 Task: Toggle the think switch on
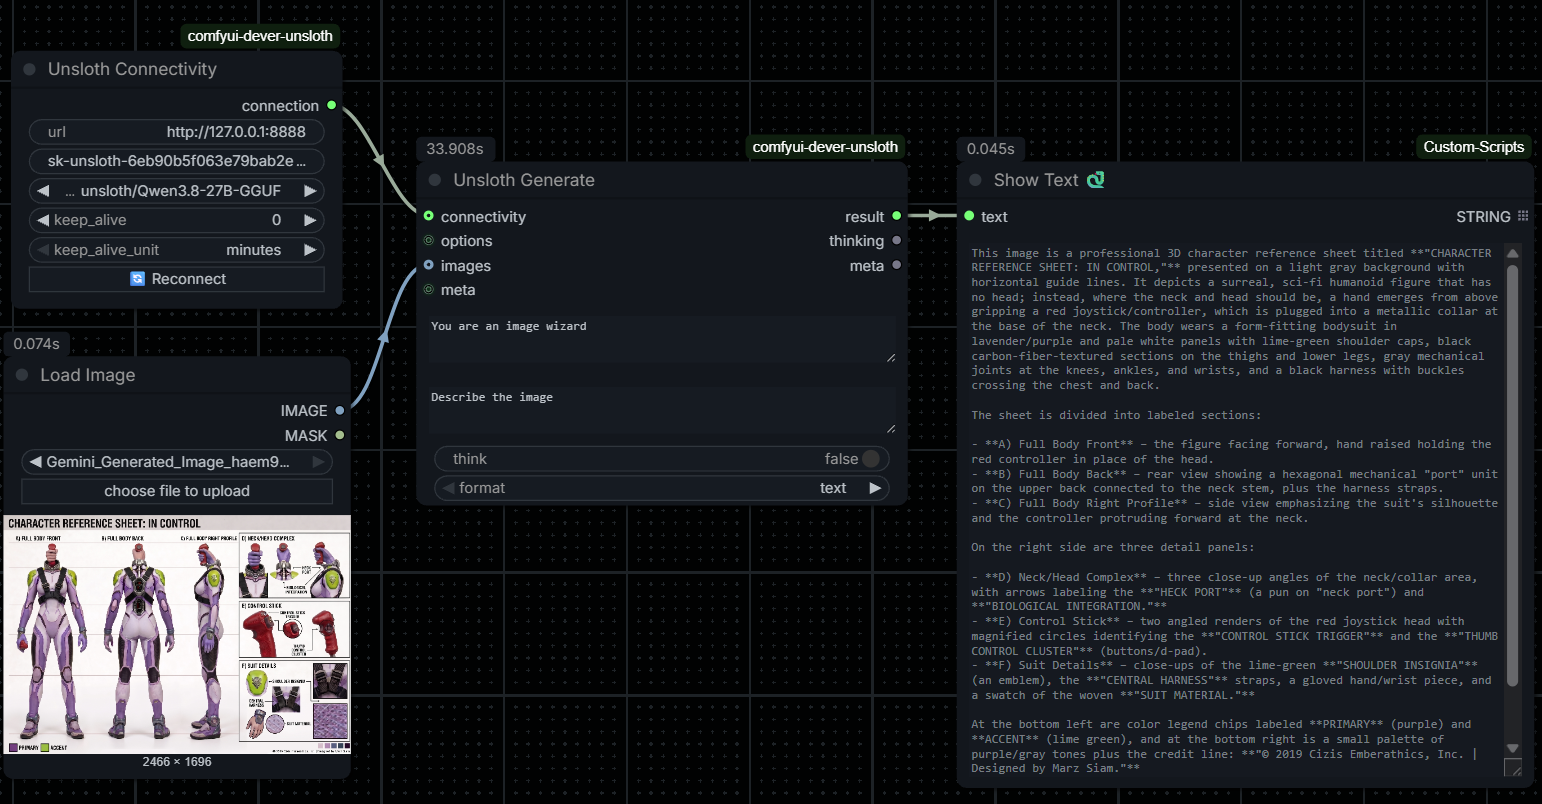[870, 459]
